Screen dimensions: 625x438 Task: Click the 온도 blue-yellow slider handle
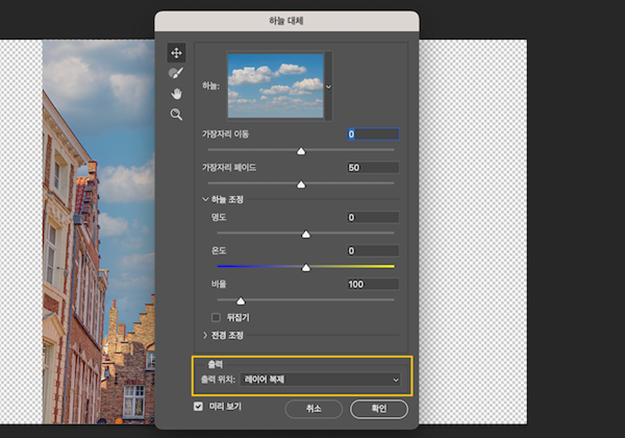point(306,267)
